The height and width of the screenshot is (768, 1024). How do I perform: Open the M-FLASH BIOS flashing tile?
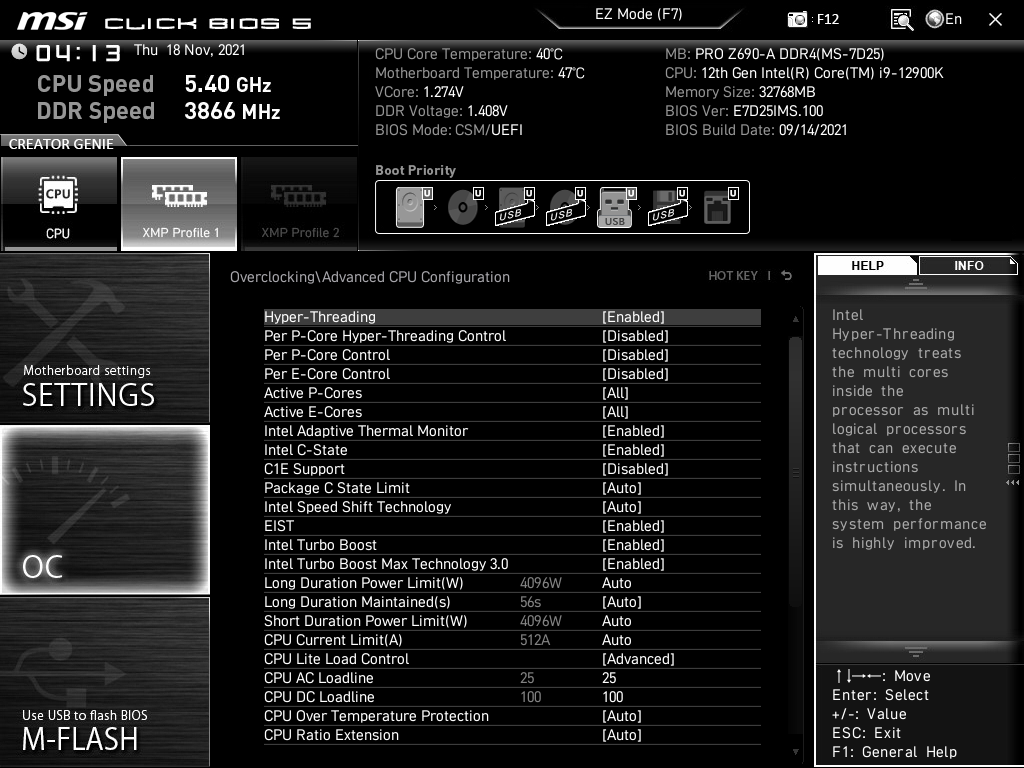pos(105,681)
